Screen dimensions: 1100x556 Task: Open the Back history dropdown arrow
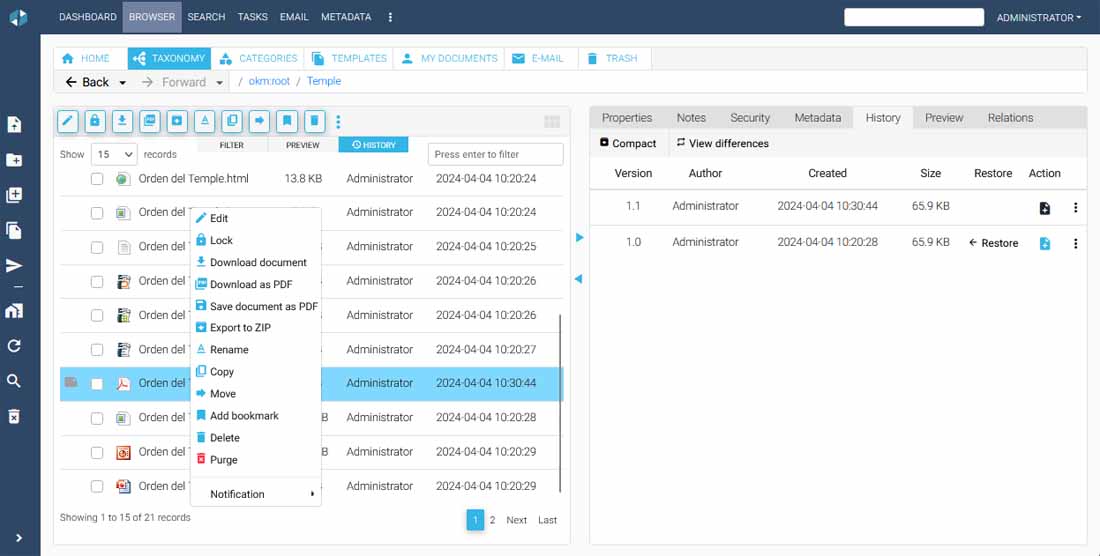(x=123, y=83)
